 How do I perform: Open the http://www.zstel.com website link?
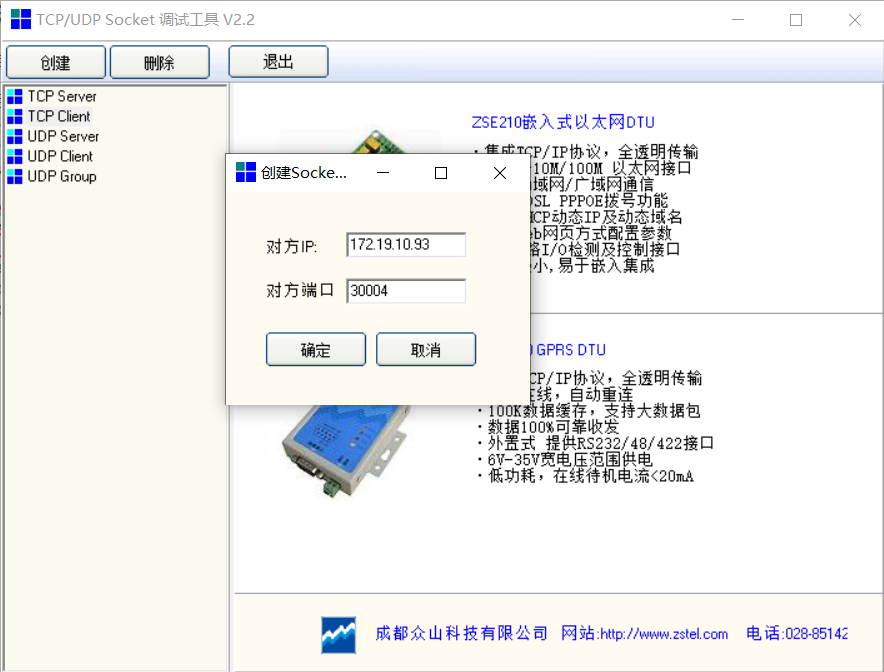[664, 634]
